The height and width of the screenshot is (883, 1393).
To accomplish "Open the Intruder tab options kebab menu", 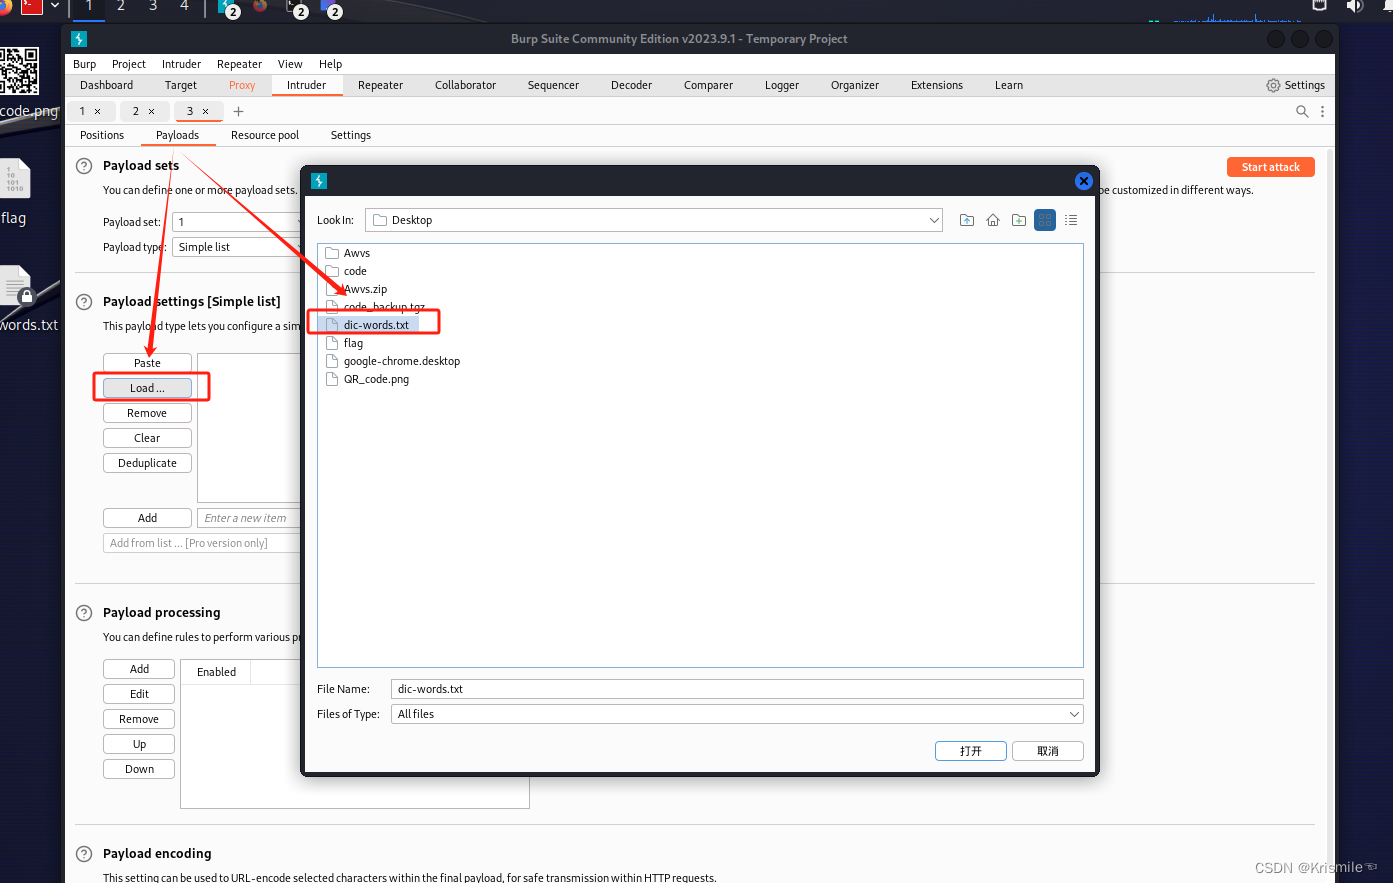I will (x=1322, y=112).
